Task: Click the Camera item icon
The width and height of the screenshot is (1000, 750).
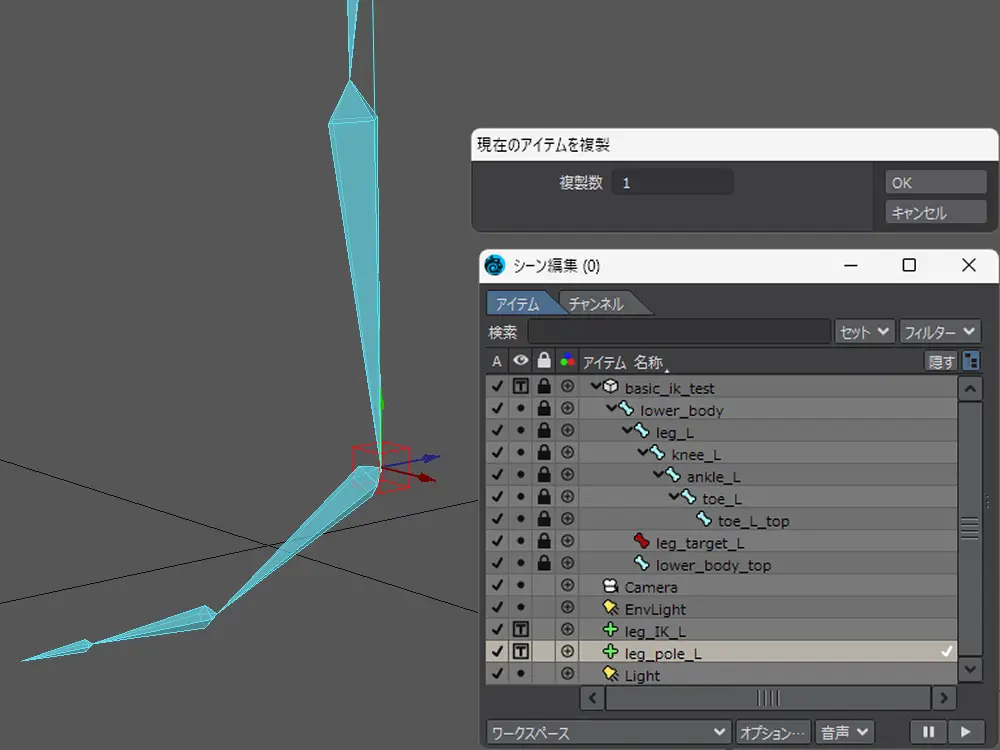Action: coord(610,587)
